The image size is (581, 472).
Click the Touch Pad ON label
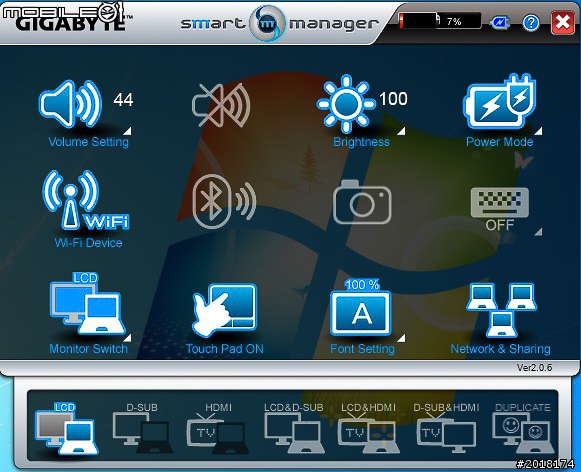(225, 349)
